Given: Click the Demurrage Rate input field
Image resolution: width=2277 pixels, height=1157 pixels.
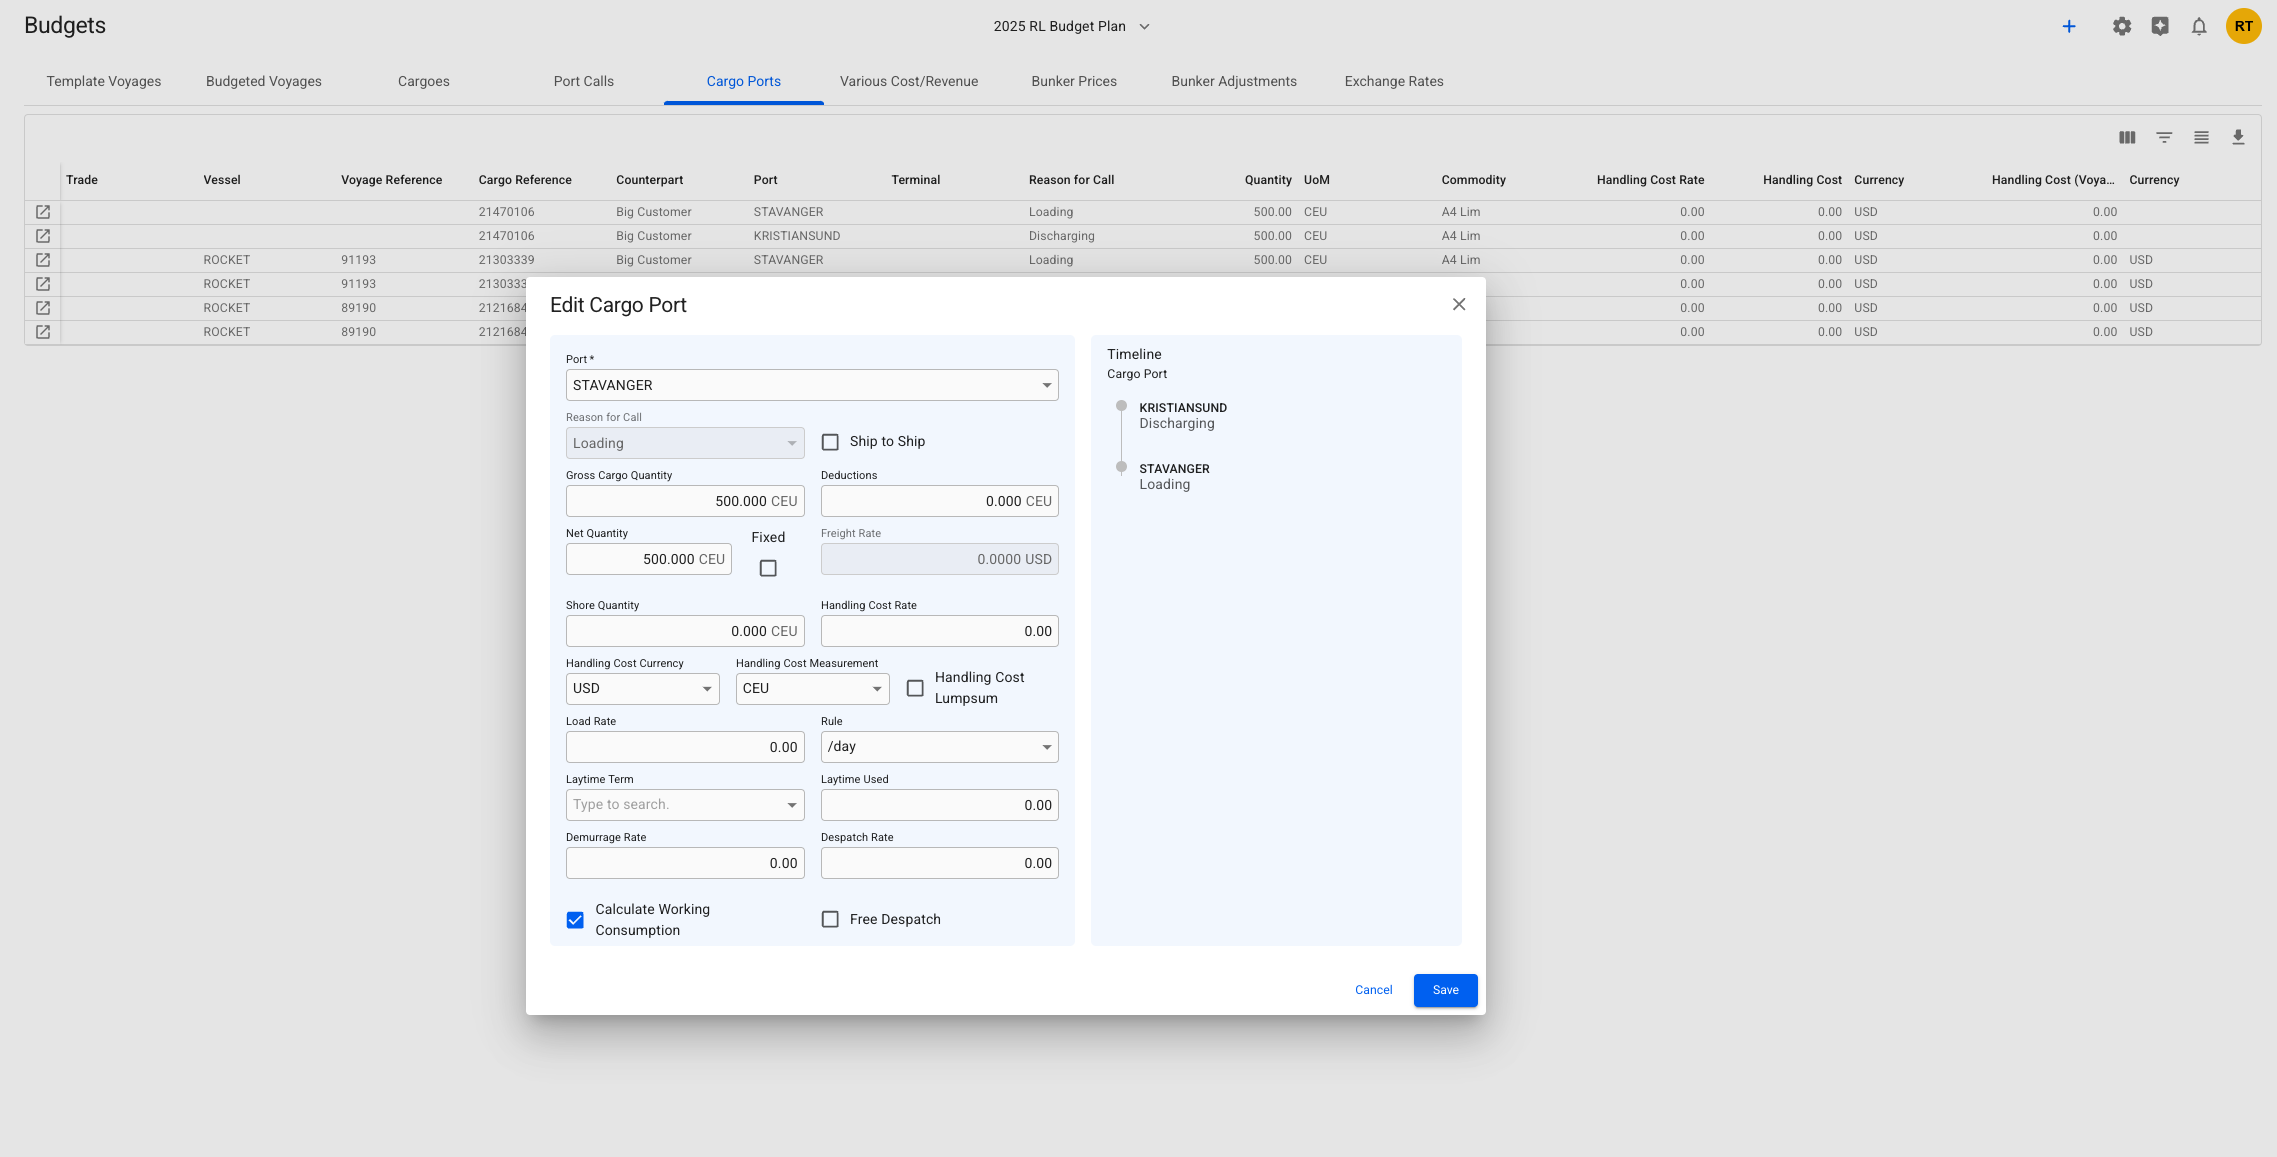Looking at the screenshot, I should click(x=685, y=863).
